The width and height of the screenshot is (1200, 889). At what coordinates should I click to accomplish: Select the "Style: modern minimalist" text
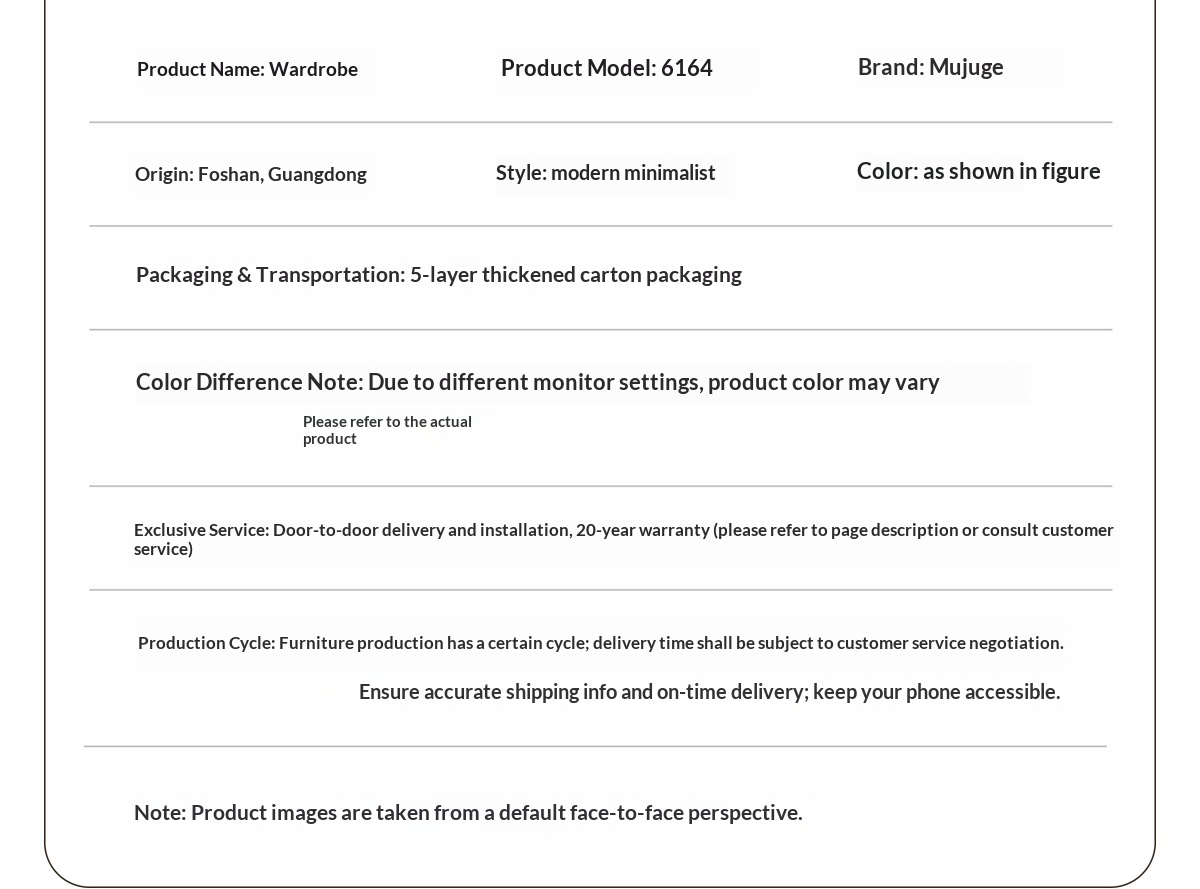point(606,173)
